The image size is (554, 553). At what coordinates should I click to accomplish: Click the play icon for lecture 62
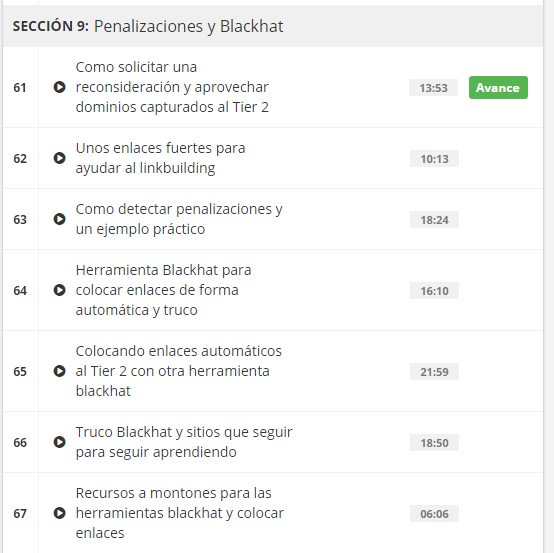pyautogui.click(x=59, y=158)
